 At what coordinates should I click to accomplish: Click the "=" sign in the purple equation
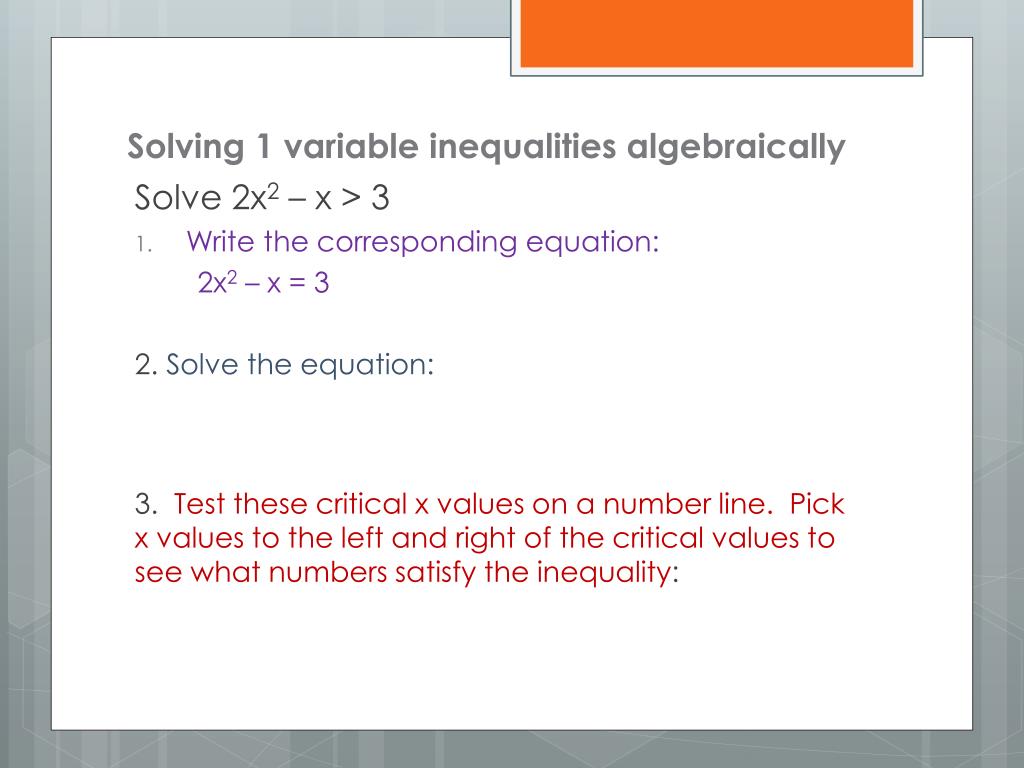coord(297,284)
